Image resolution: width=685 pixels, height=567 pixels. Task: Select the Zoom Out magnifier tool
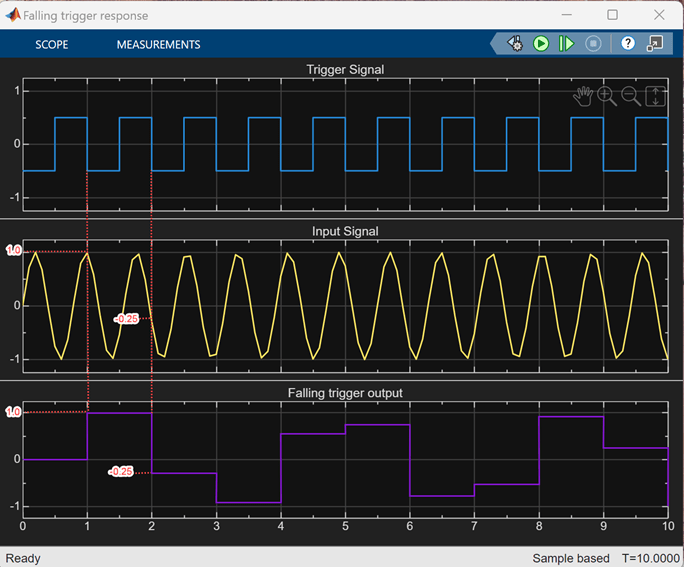click(631, 96)
